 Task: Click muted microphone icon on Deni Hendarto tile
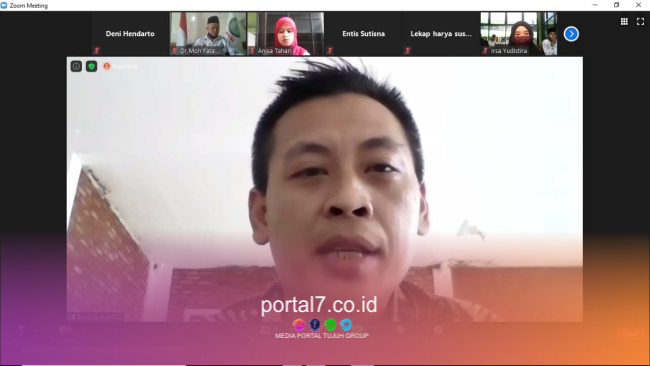tap(97, 51)
